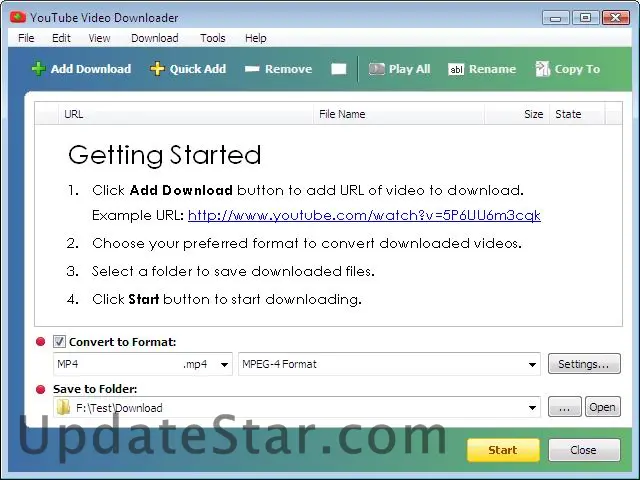Click the Remove toolbar button
This screenshot has width=640, height=480.
(x=278, y=69)
